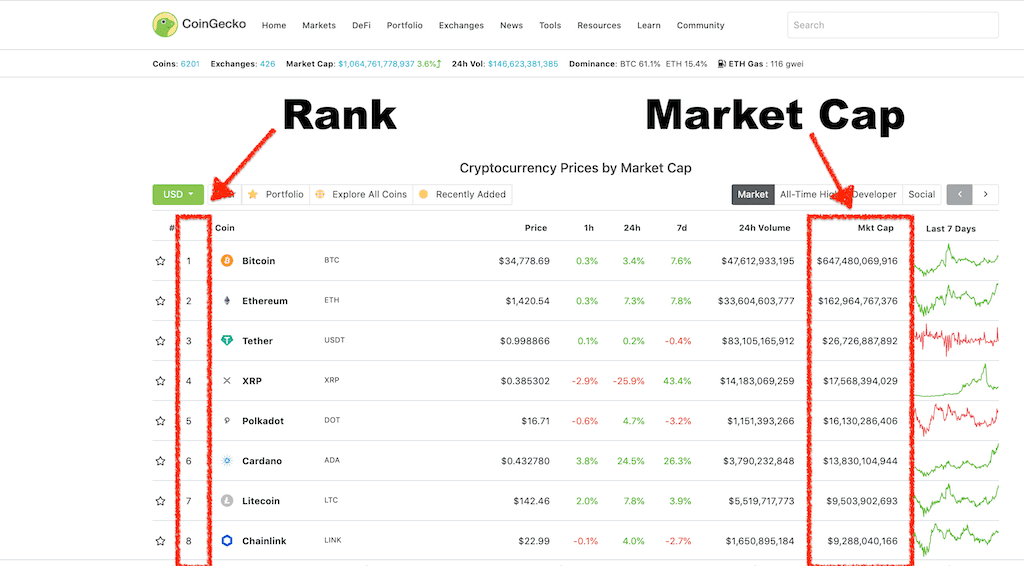Click the exchanges count 426 link
The height and width of the screenshot is (566, 1024).
[x=268, y=64]
